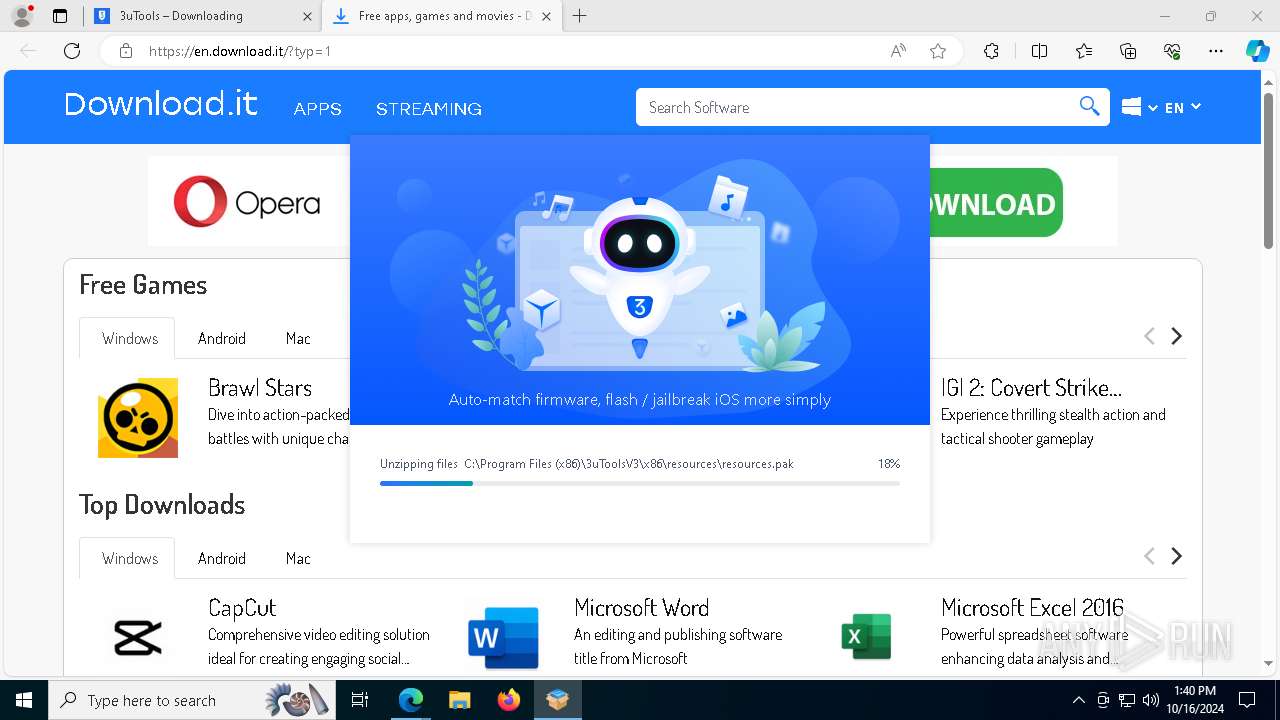The width and height of the screenshot is (1280, 720).
Task: Click the search magnifier icon
Action: click(x=1090, y=107)
